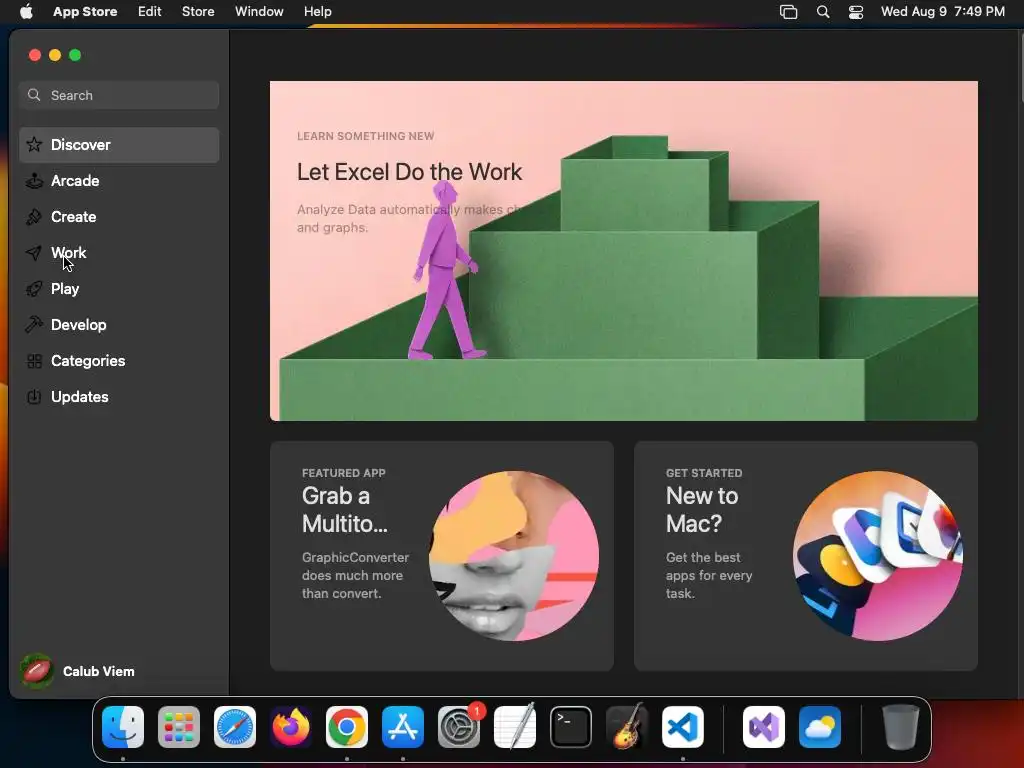The width and height of the screenshot is (1024, 768).
Task: Open Spotlight search in menu bar
Action: tap(823, 12)
